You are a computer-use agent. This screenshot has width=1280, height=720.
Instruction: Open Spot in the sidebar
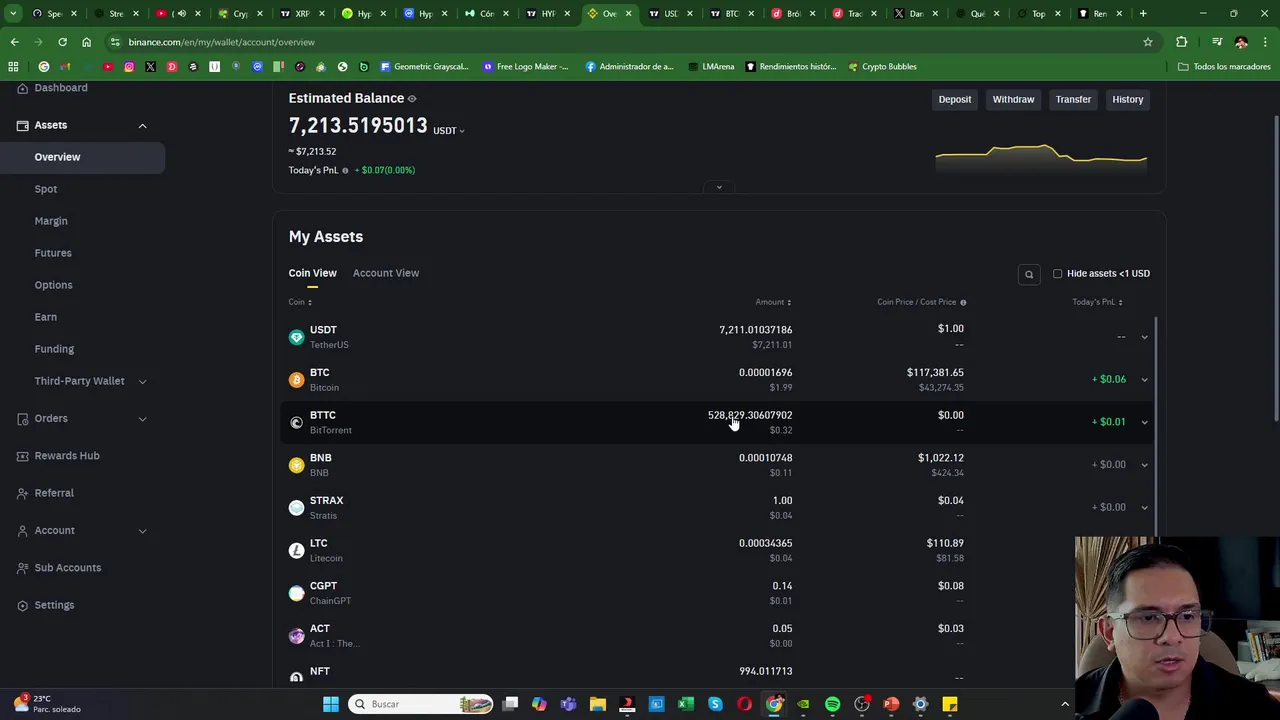pos(46,189)
